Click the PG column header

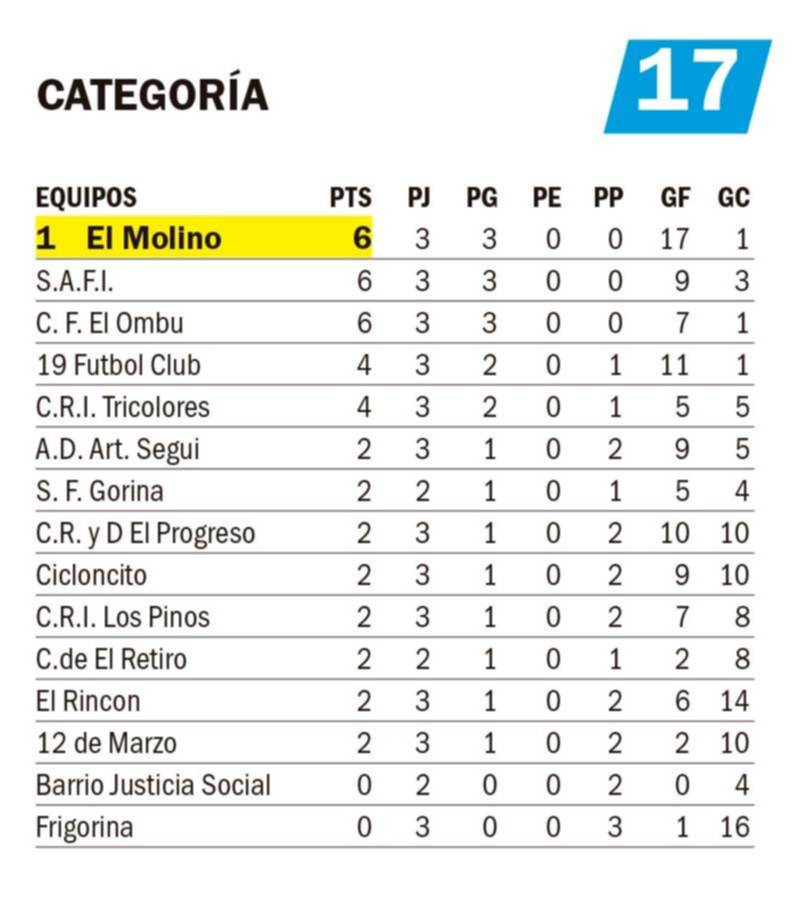(481, 197)
